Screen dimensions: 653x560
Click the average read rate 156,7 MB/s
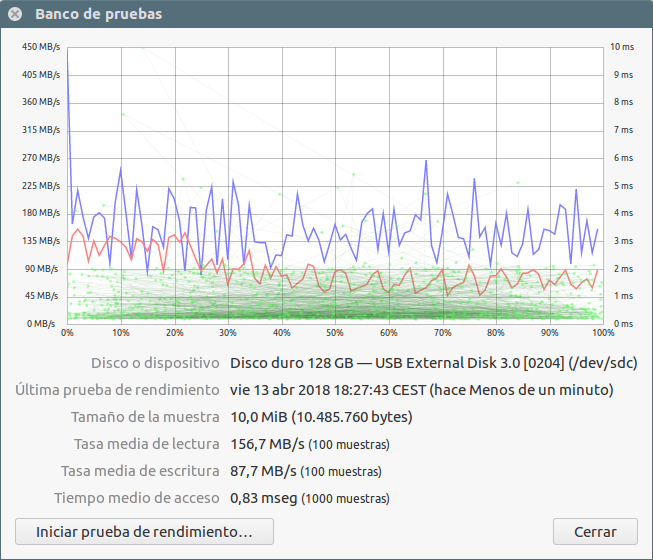[266, 444]
